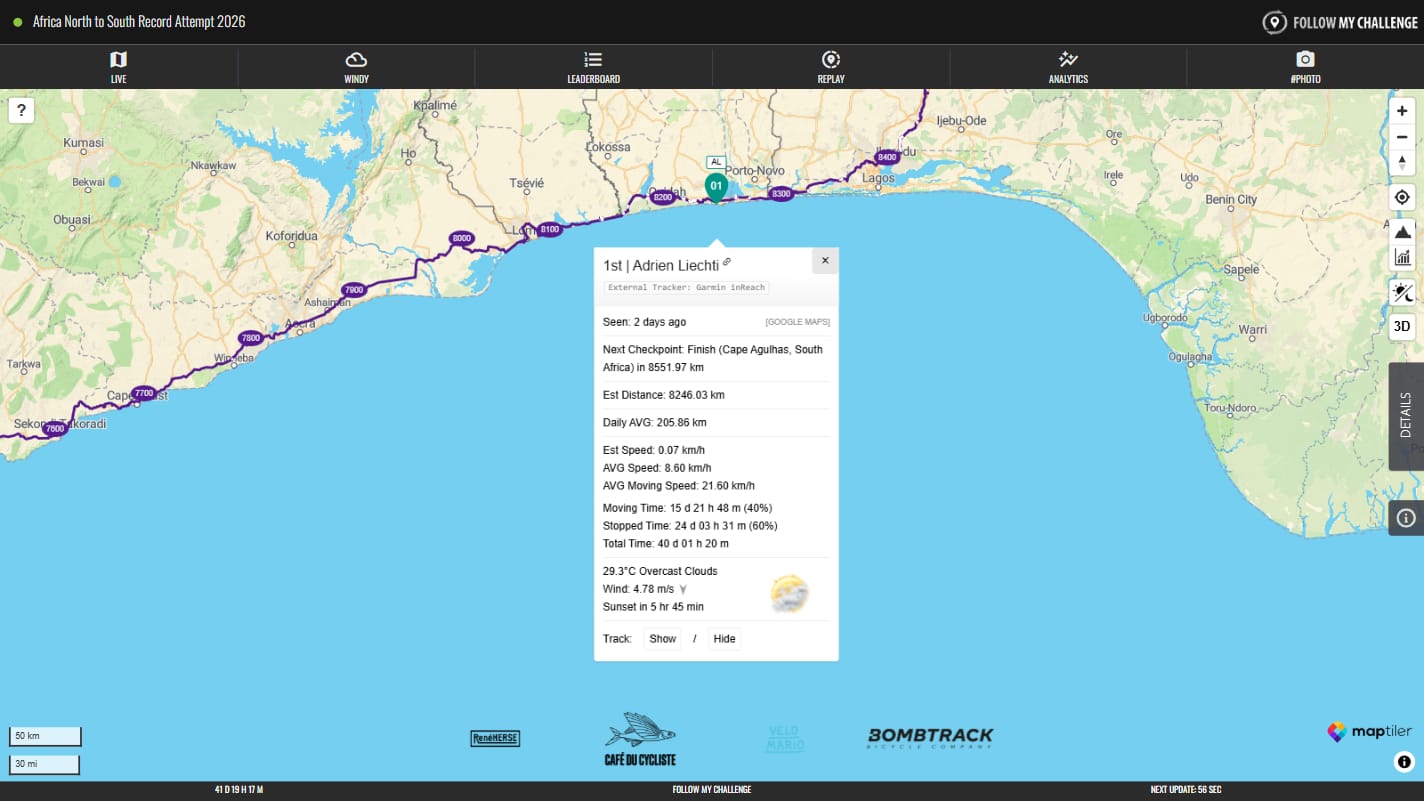Click the 01 rider map marker

[x=716, y=186]
